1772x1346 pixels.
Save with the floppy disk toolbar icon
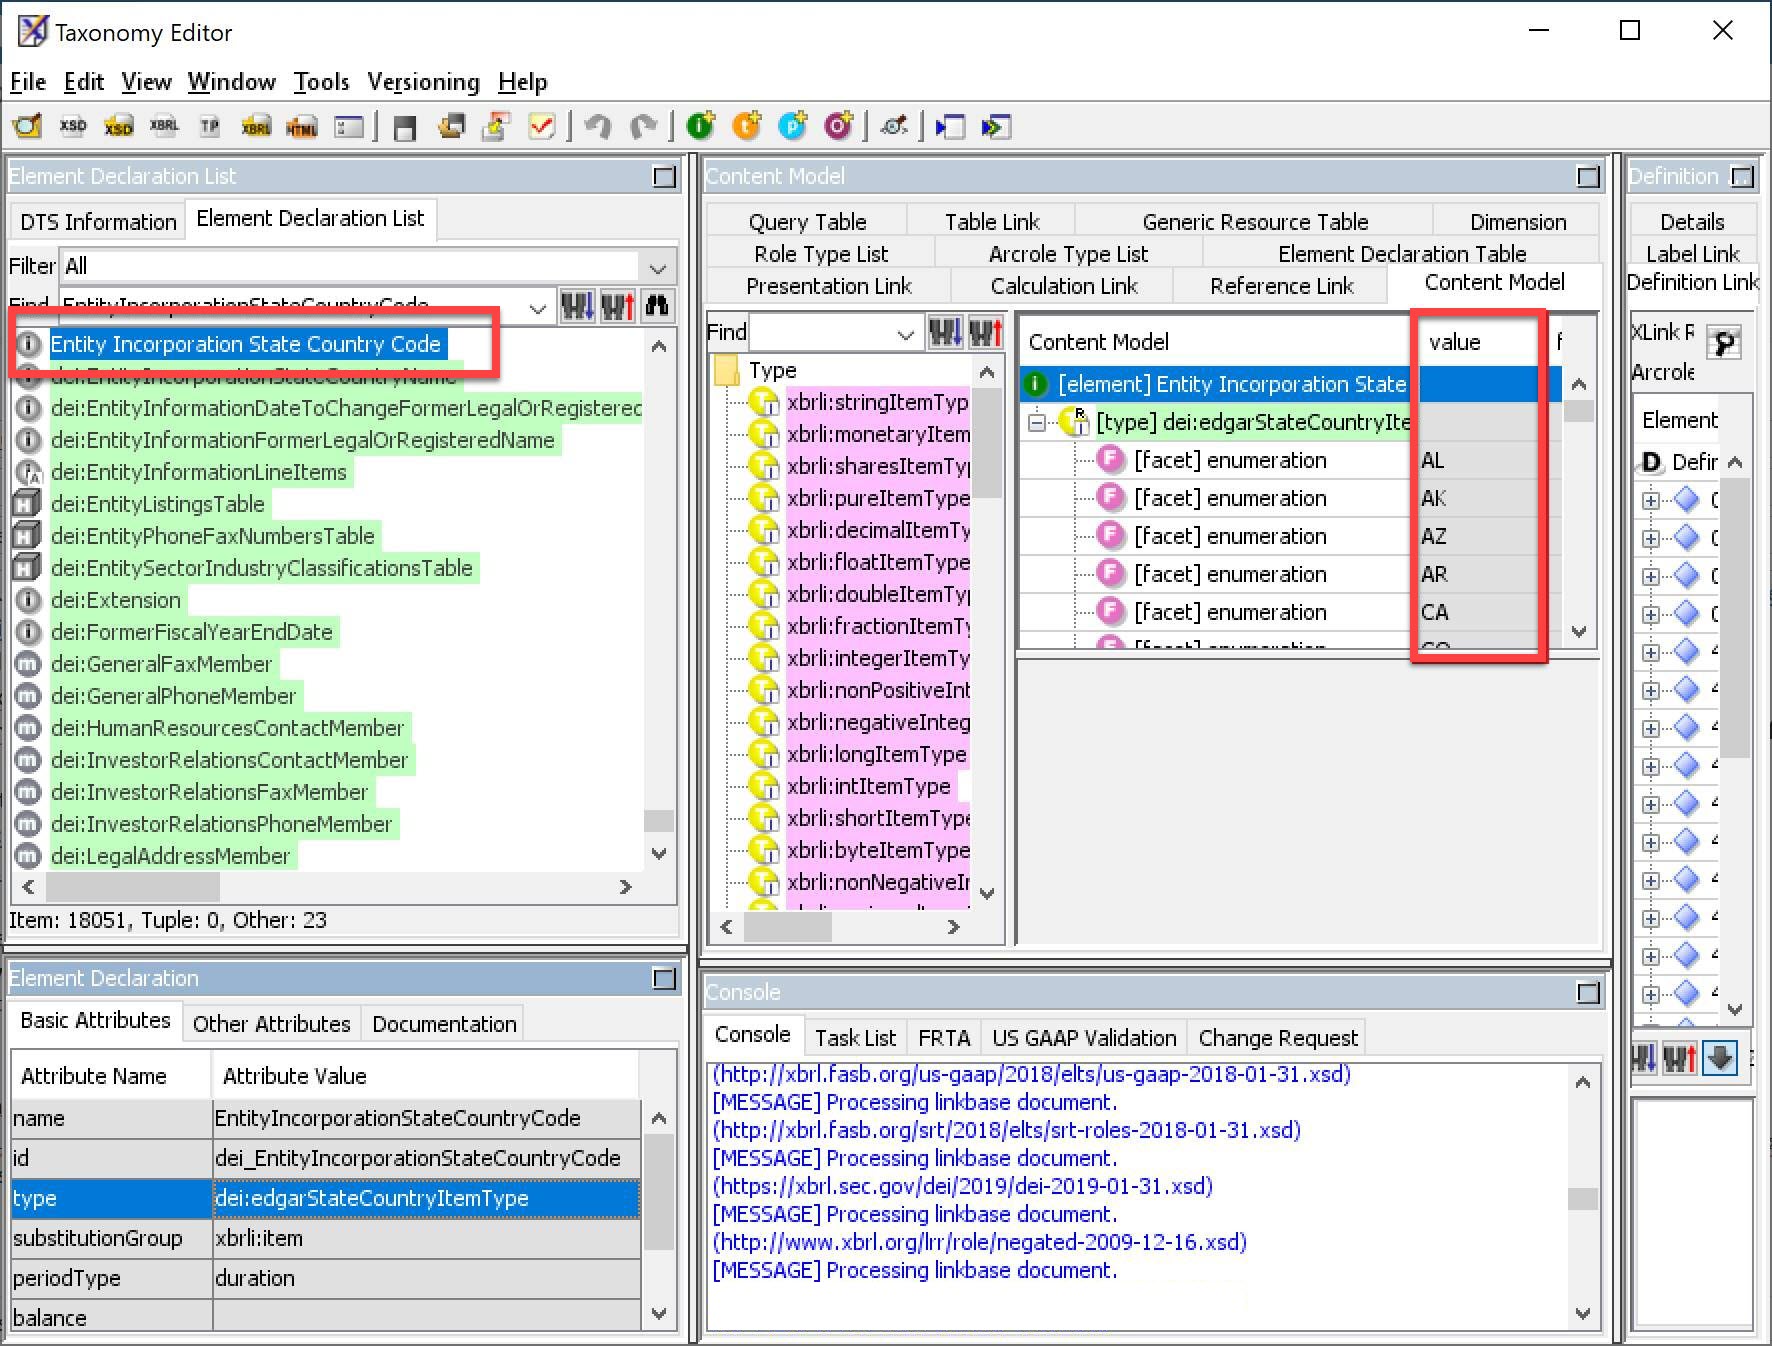405,127
